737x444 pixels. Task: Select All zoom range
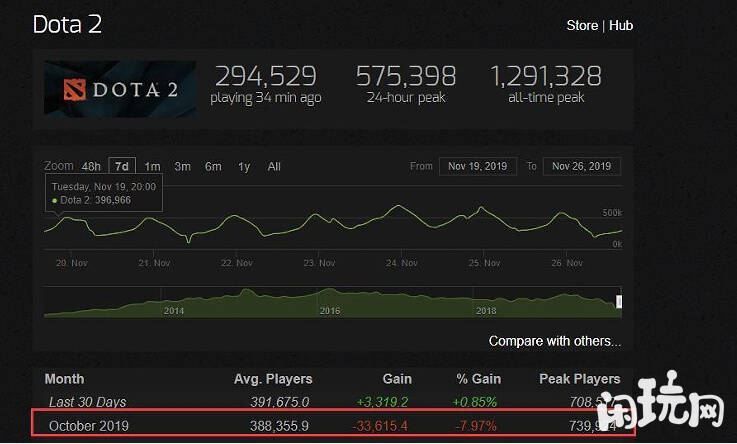coord(274,167)
